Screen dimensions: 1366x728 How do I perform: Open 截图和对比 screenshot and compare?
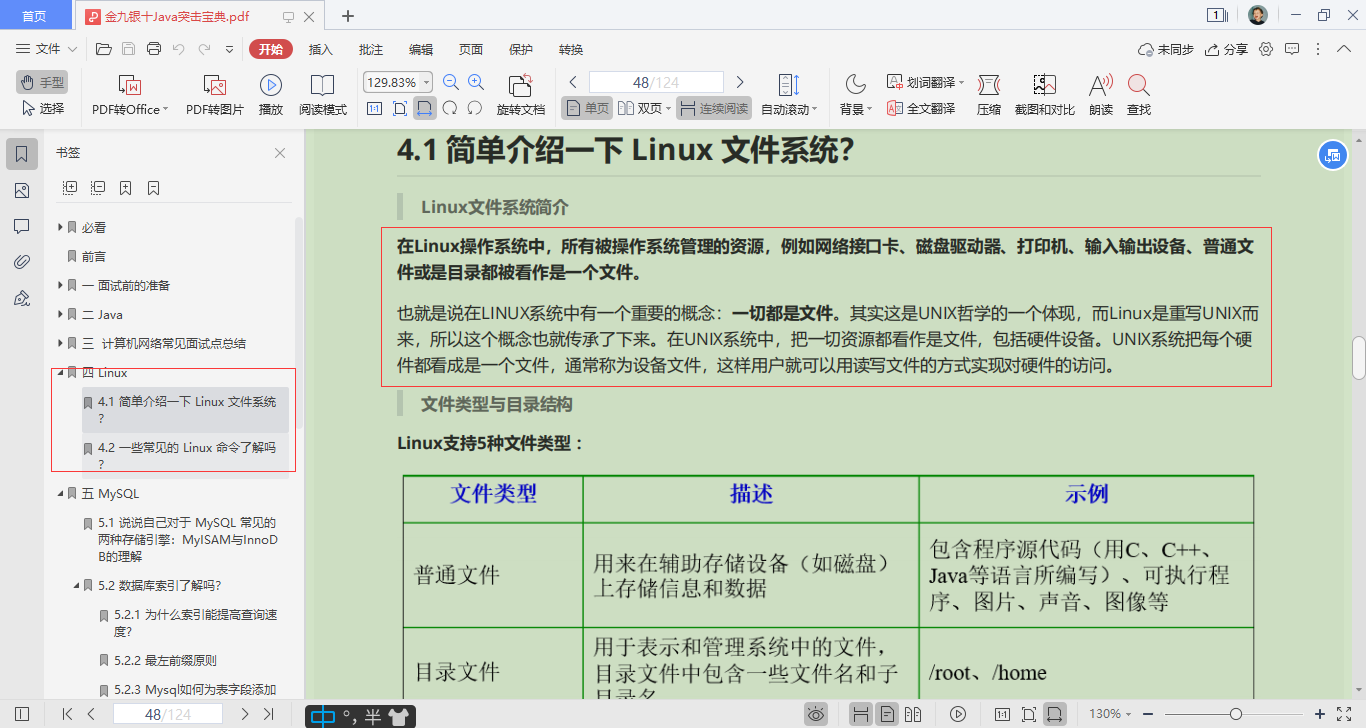(x=1045, y=95)
